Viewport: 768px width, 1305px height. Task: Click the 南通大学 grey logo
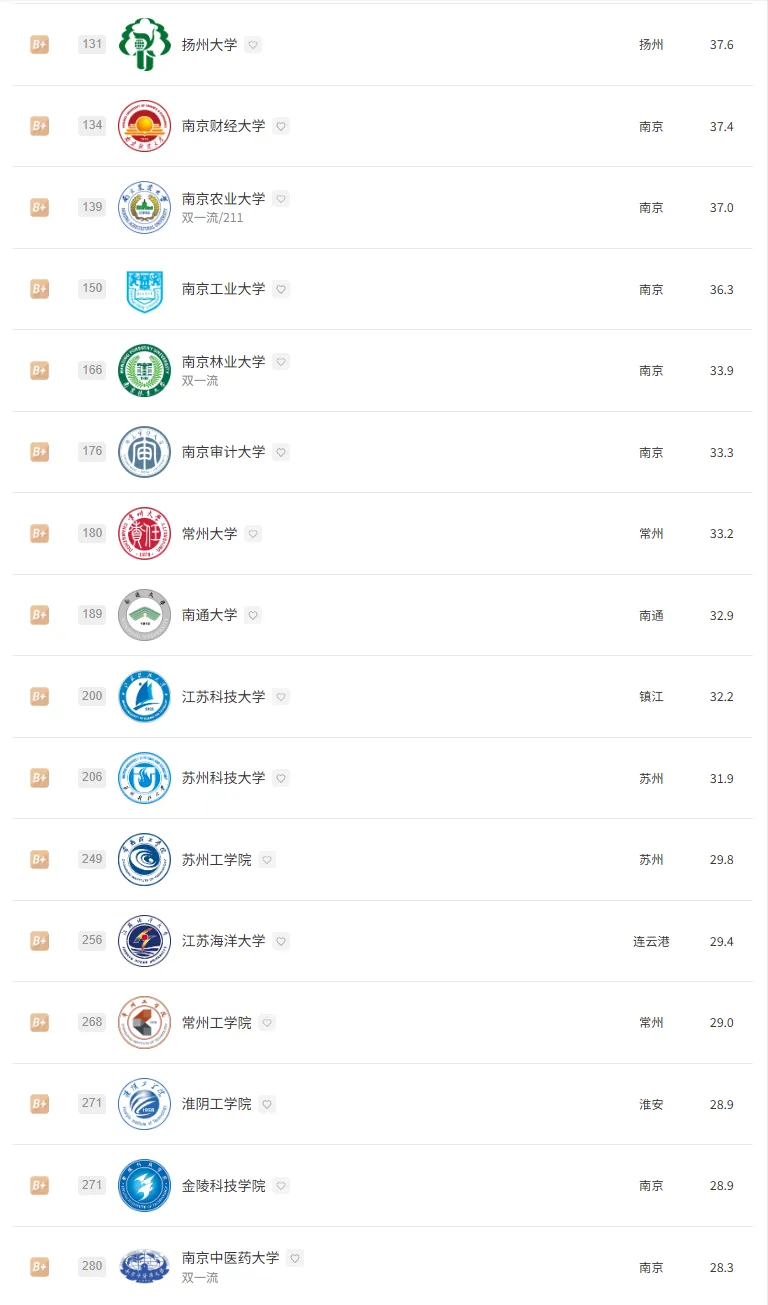click(x=145, y=615)
